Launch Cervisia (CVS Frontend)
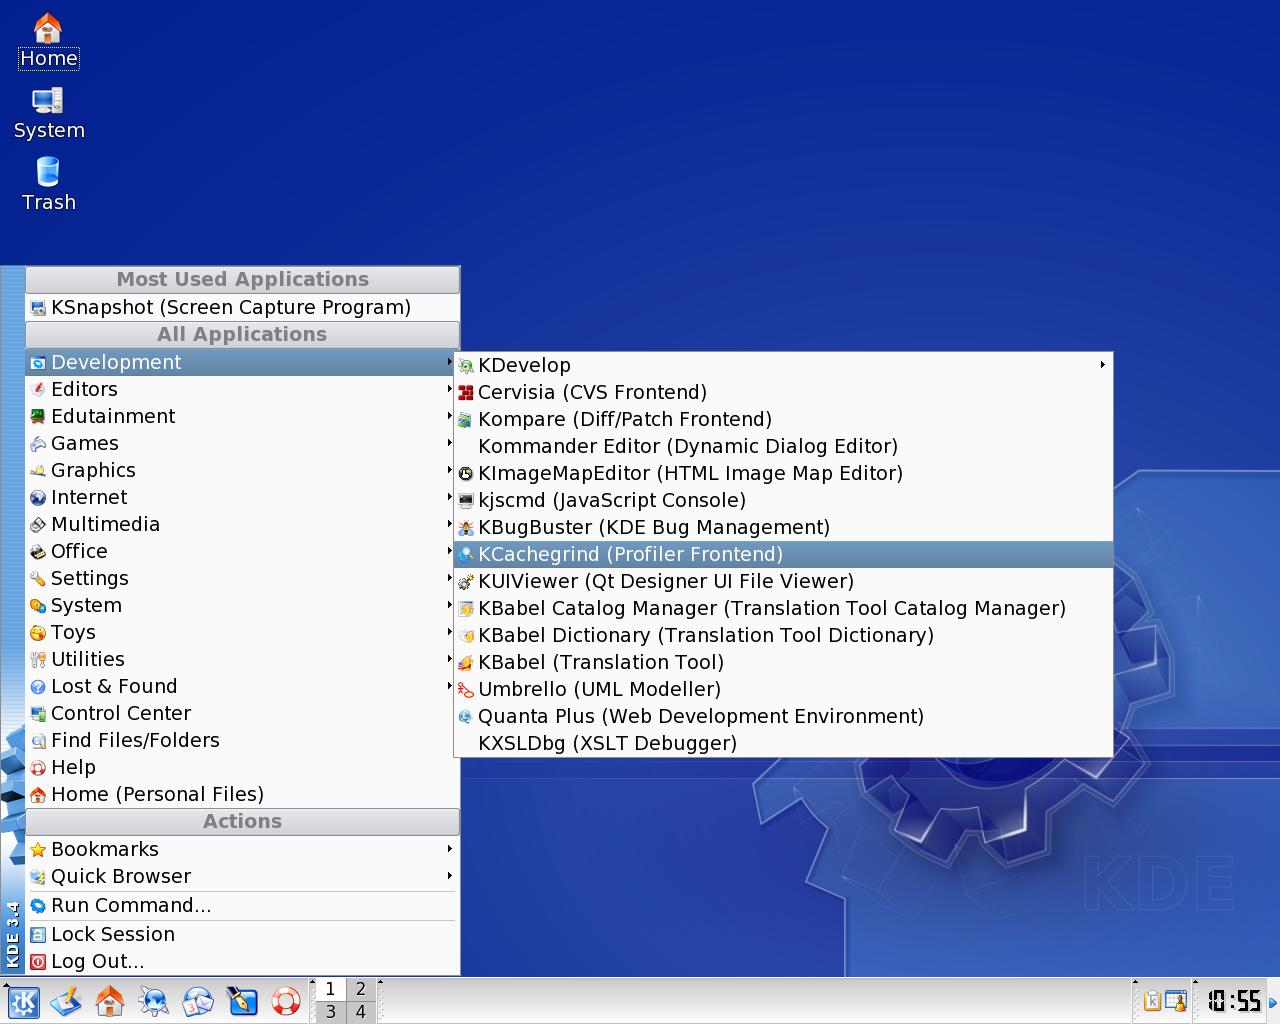The height and width of the screenshot is (1024, 1280). pyautogui.click(x=783, y=392)
